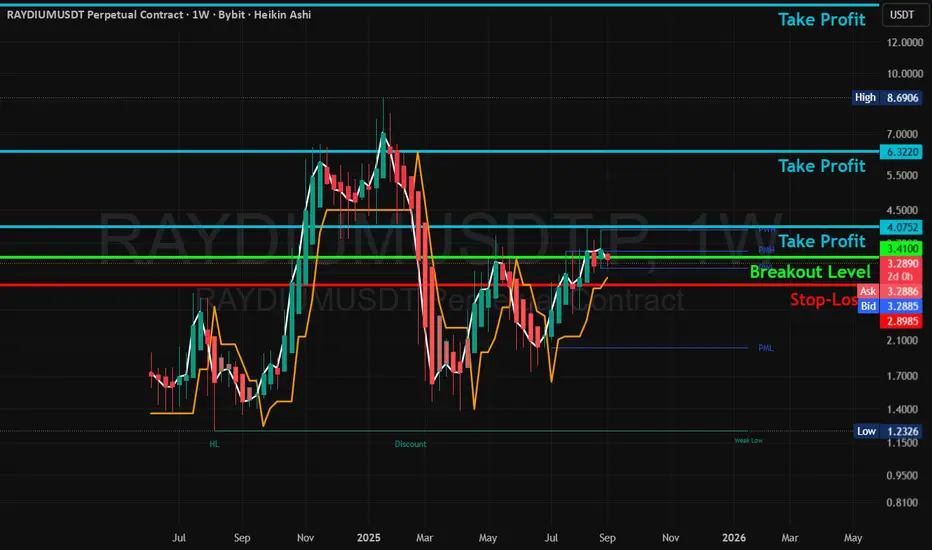
Task: Click the PML label on the blue line
Action: tap(766, 348)
